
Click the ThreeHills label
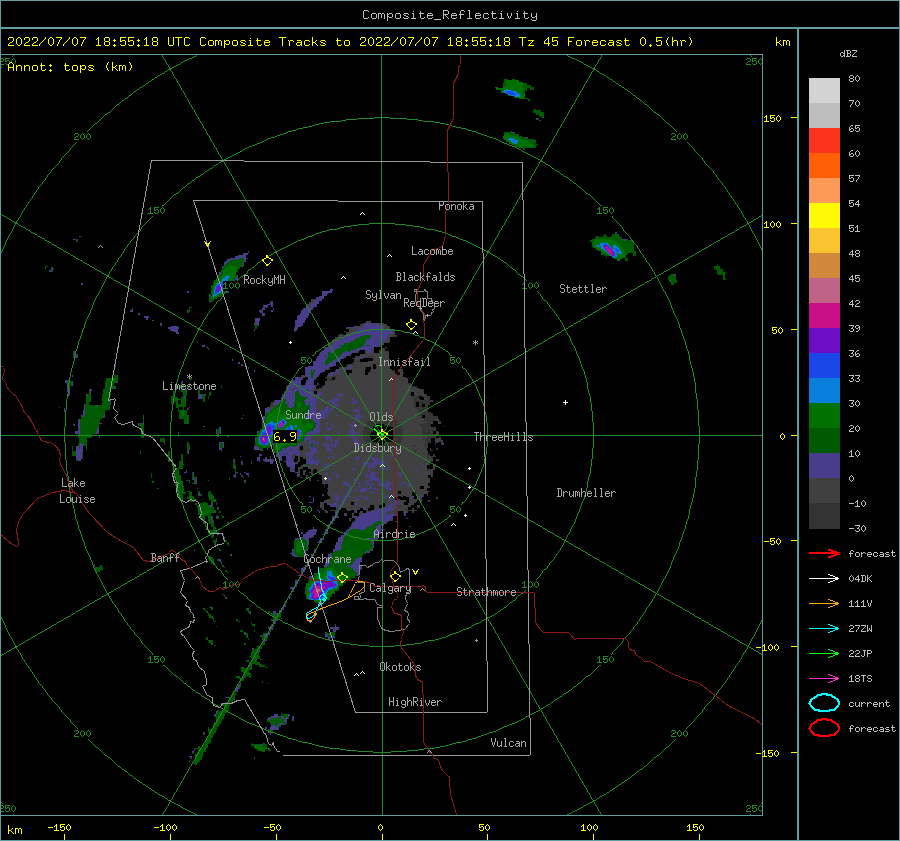click(x=503, y=437)
